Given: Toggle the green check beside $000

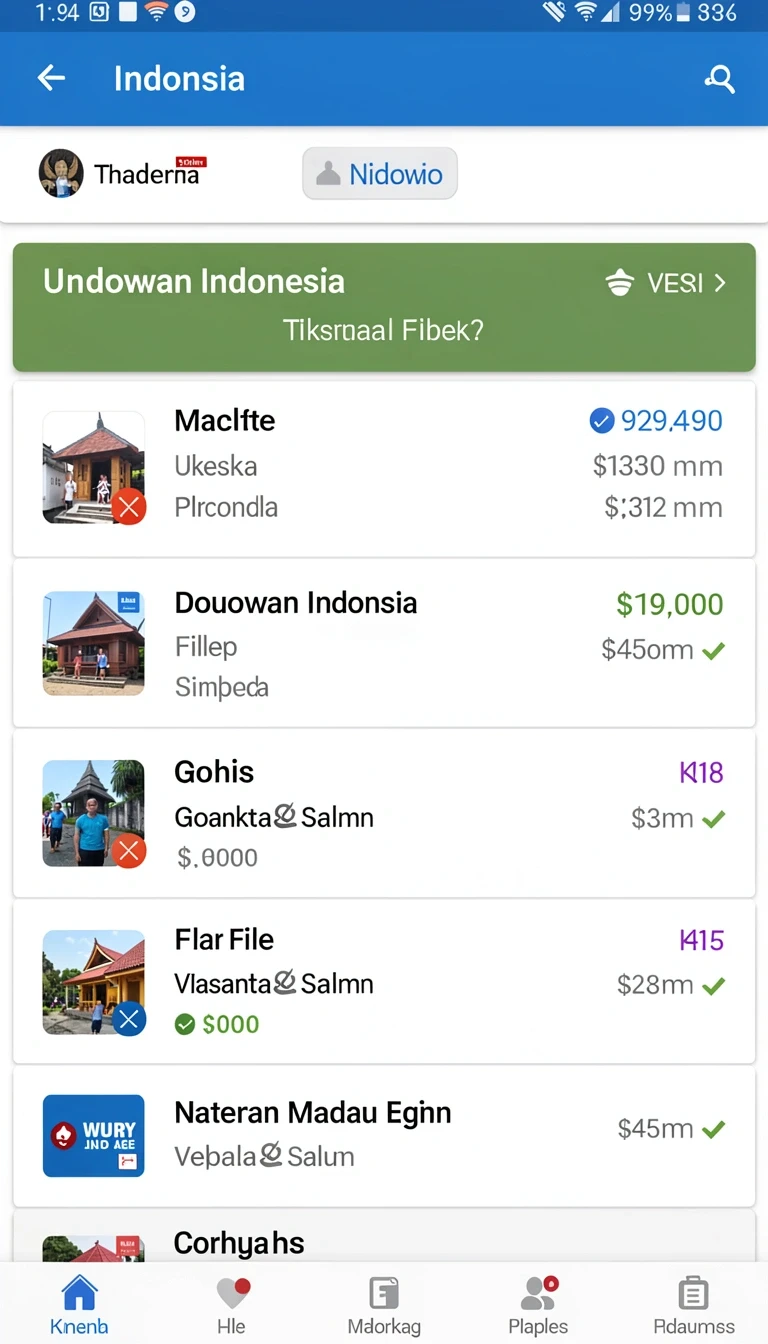Looking at the screenshot, I should [x=185, y=1024].
